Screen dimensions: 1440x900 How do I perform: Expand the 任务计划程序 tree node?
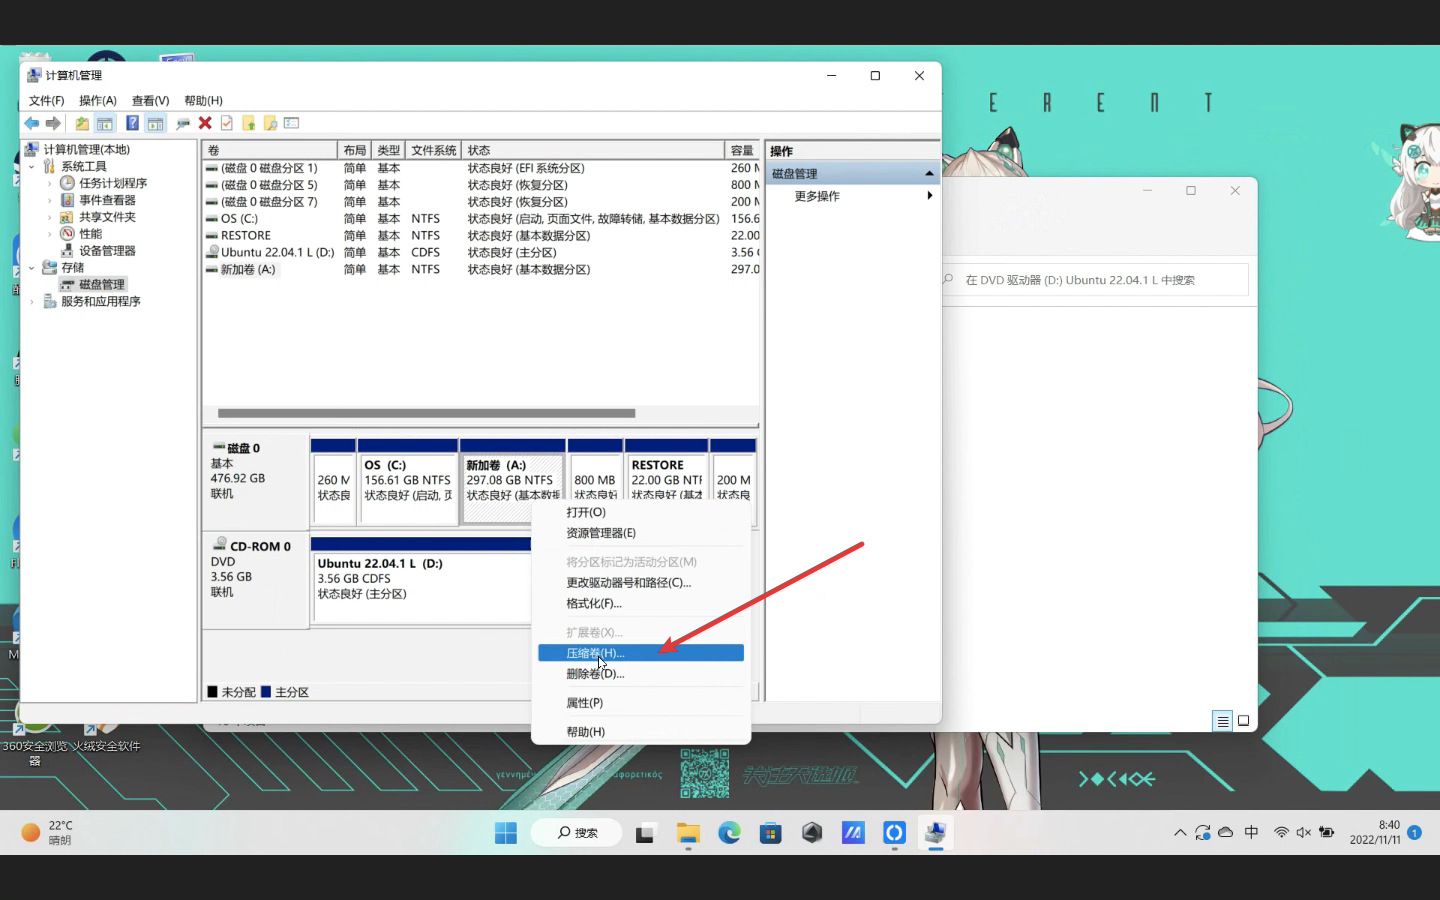(x=50, y=184)
